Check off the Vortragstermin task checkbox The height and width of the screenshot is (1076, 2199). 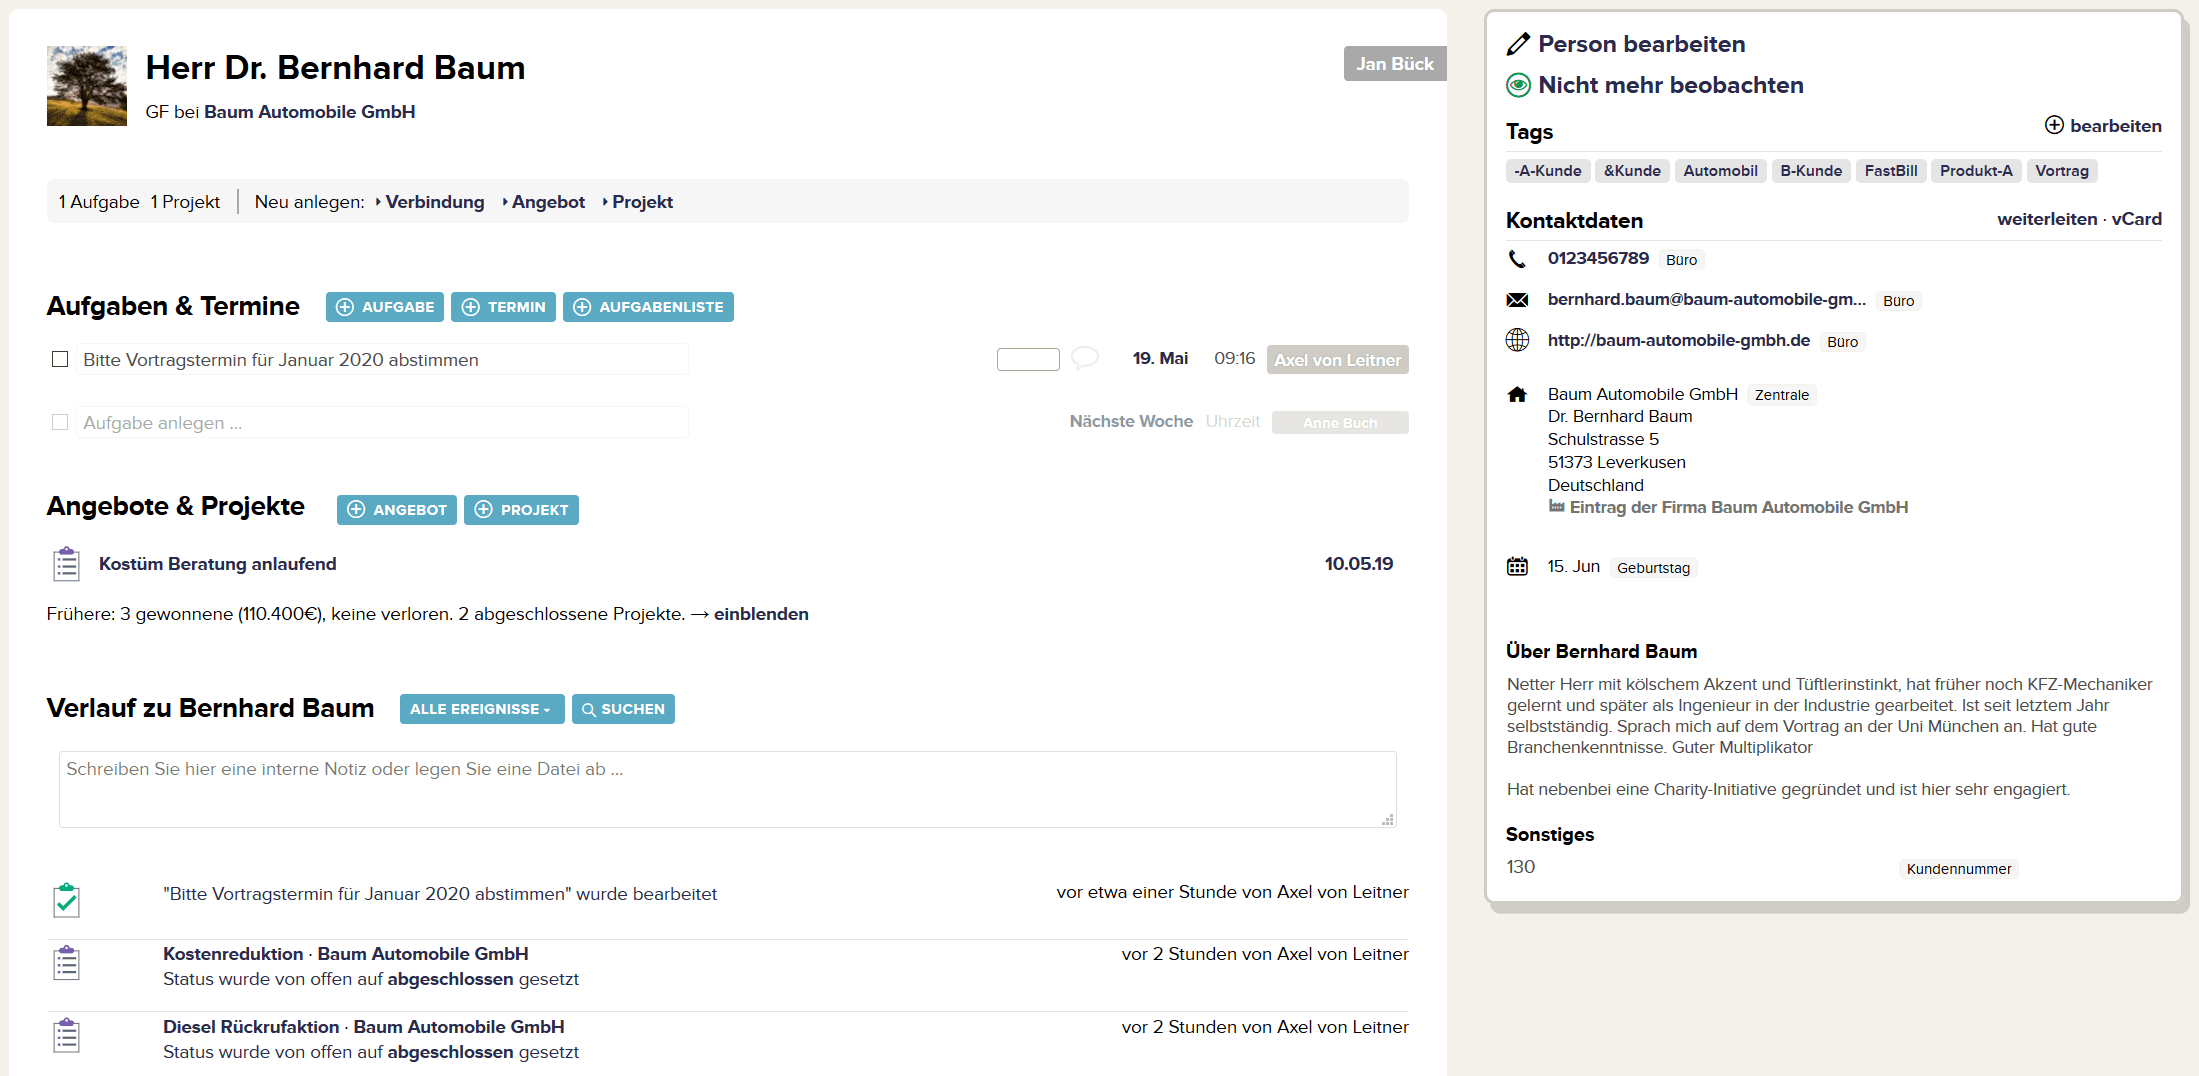[60, 359]
